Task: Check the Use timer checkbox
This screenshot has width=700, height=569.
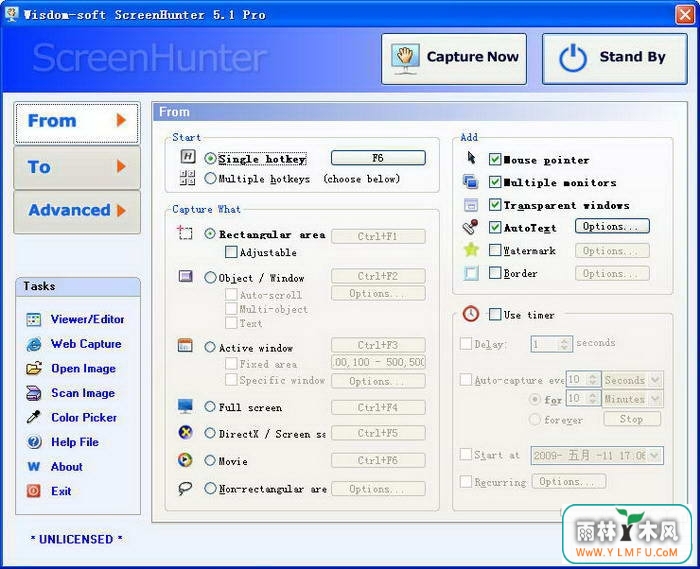Action: click(x=495, y=314)
